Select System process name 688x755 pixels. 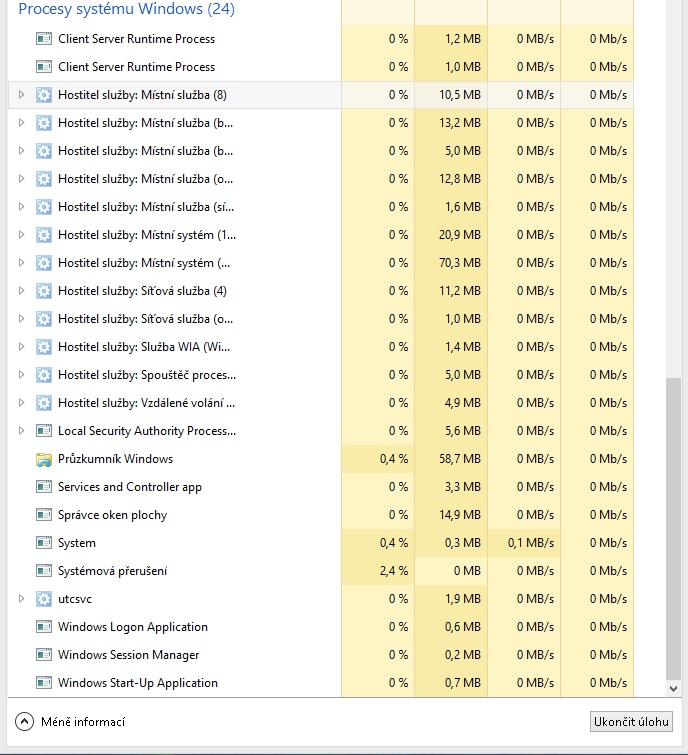(x=77, y=543)
